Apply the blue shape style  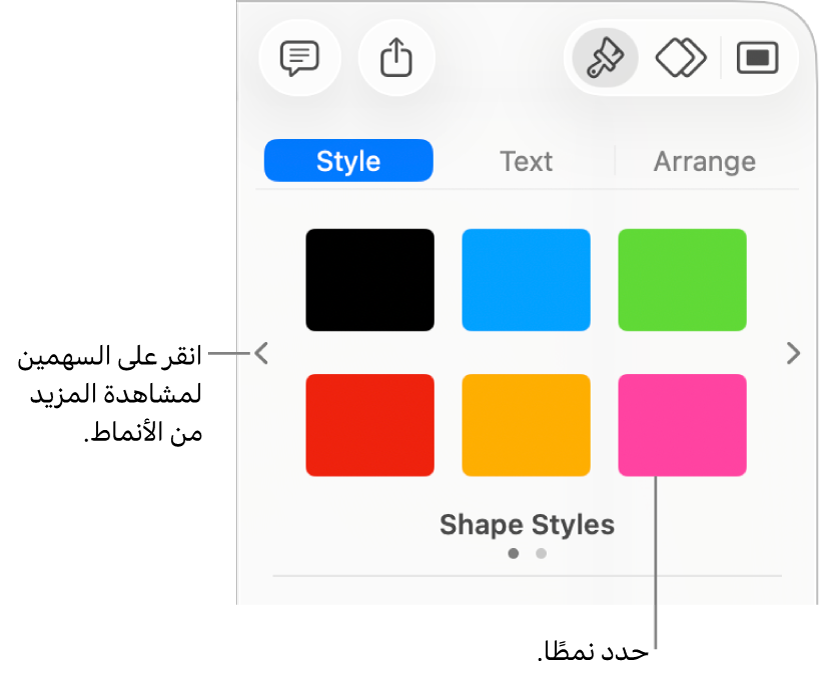[526, 280]
